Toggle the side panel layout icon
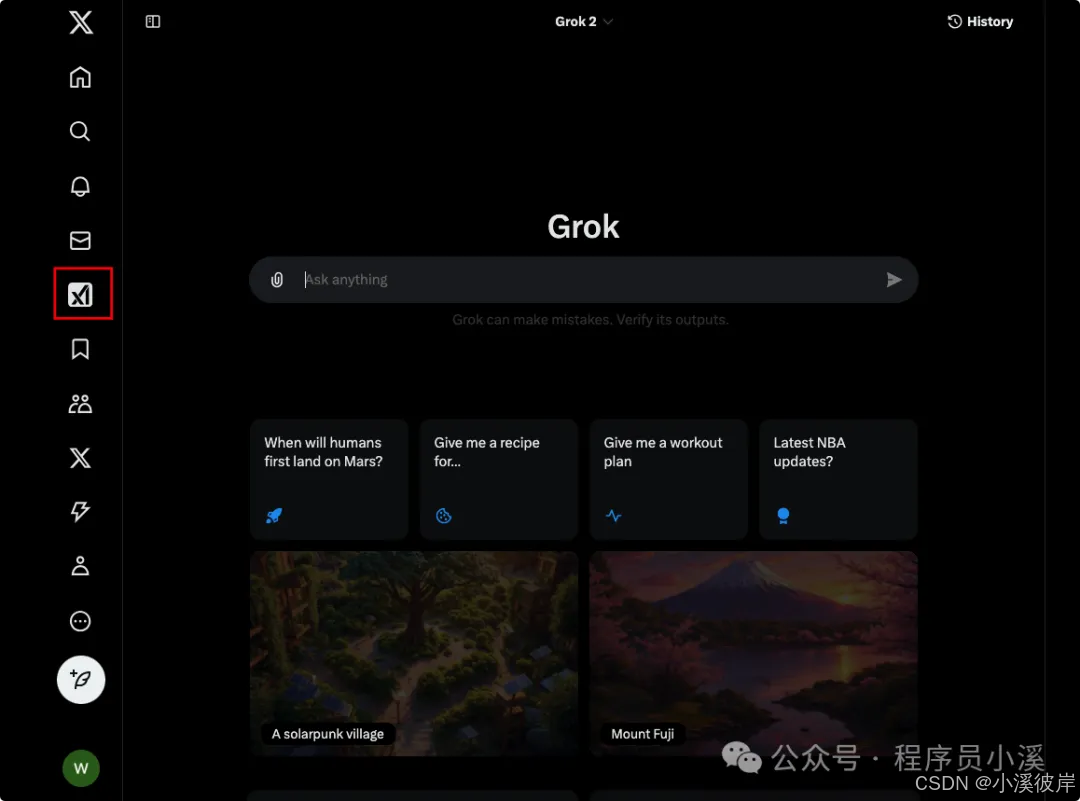The image size is (1080, 801). pos(153,22)
